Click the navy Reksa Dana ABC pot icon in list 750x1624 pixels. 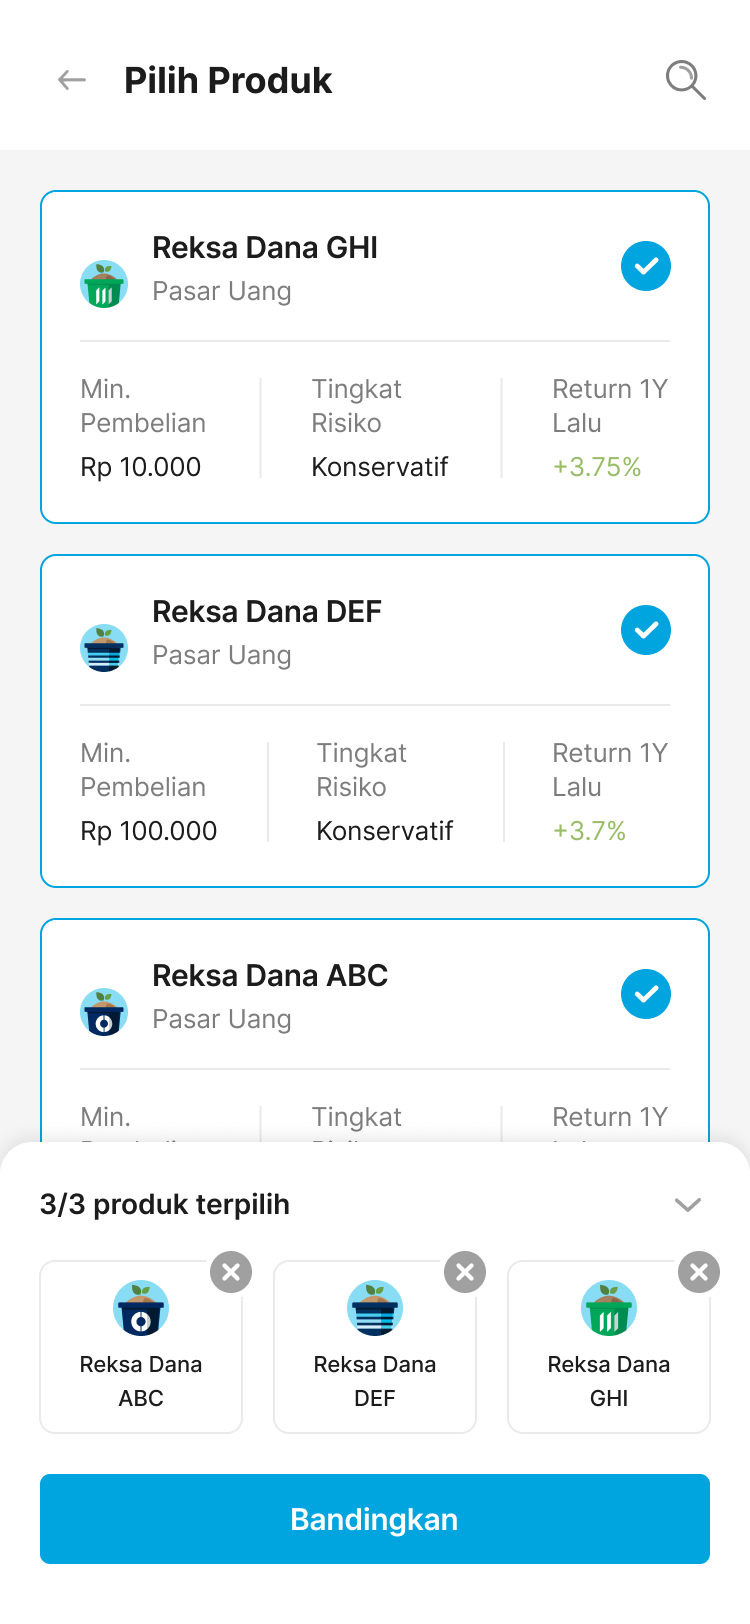[104, 1013]
